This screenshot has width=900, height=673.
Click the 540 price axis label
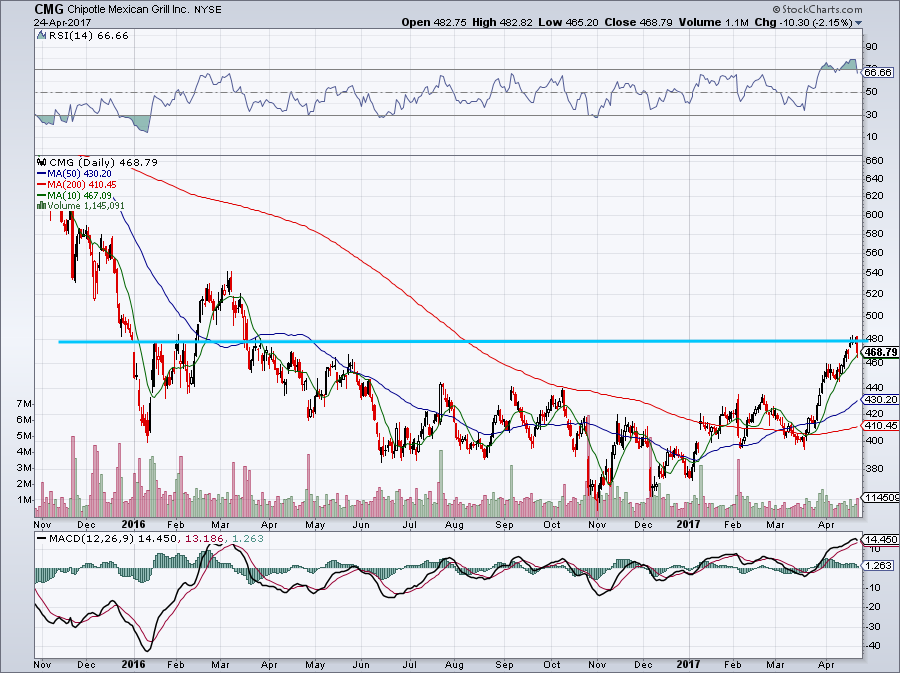point(875,273)
